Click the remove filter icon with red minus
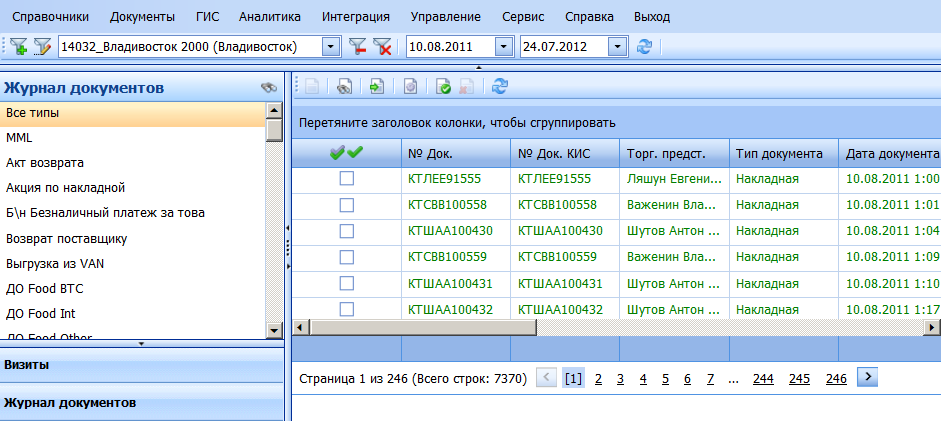 (x=357, y=46)
